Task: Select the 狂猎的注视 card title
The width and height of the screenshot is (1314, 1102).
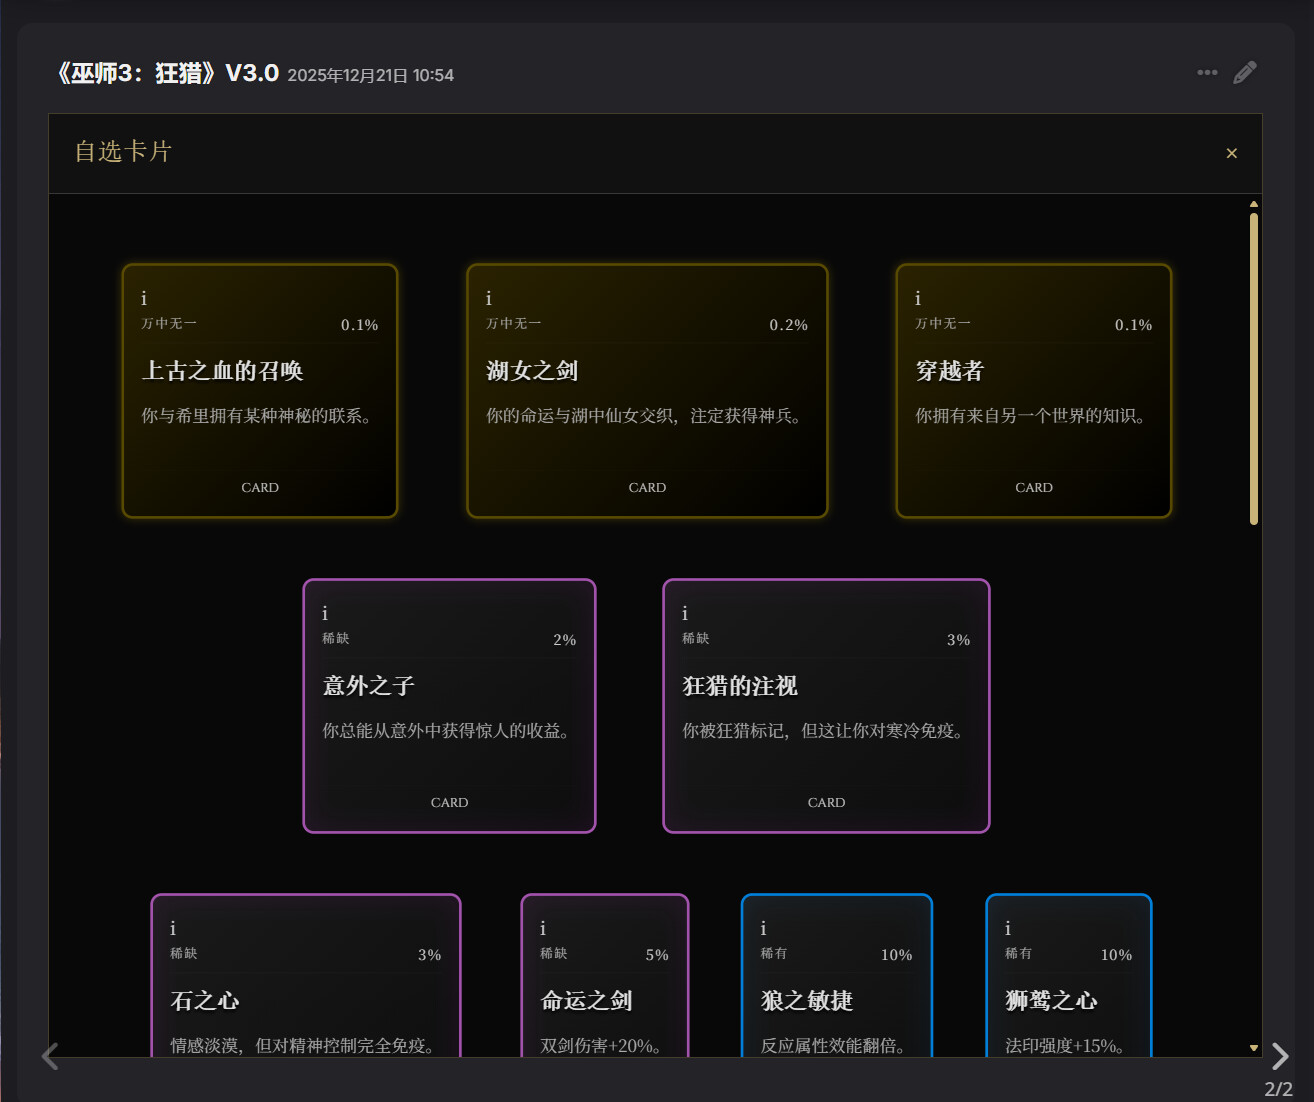Action: [740, 686]
